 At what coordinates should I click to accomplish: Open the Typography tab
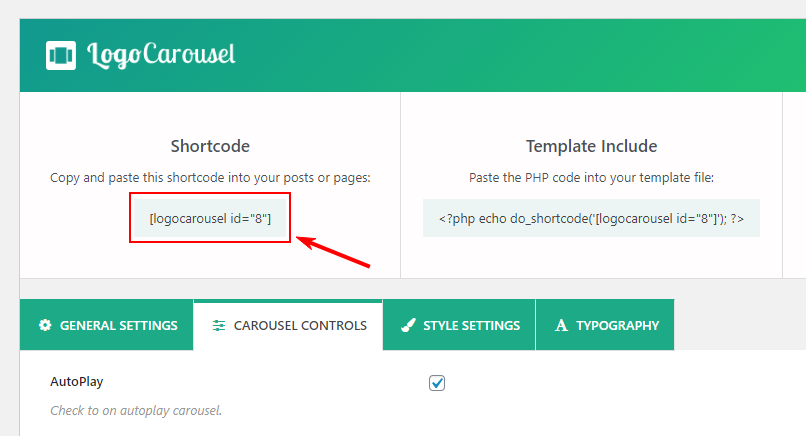pos(605,325)
